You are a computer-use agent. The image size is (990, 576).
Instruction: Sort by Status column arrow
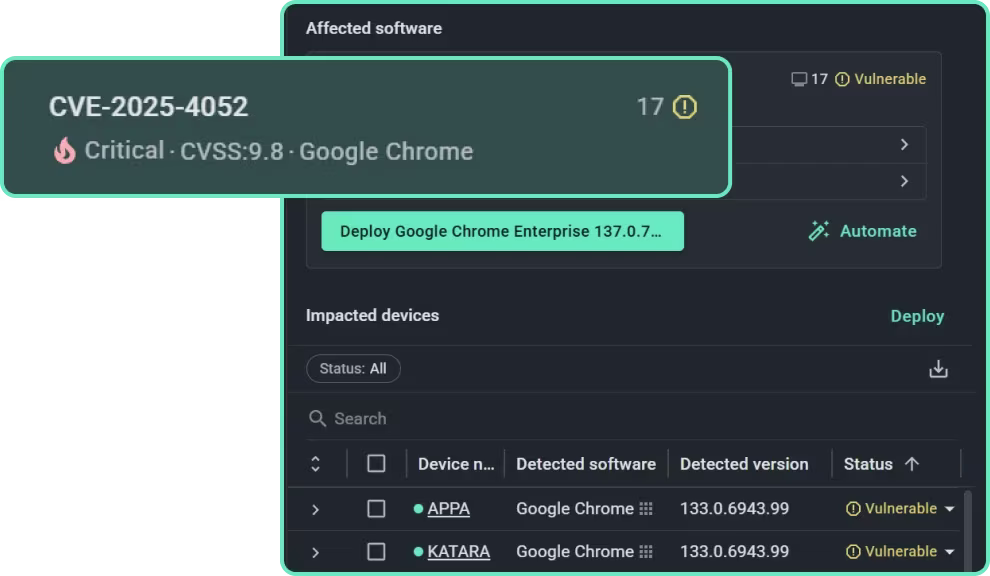[x=911, y=464]
